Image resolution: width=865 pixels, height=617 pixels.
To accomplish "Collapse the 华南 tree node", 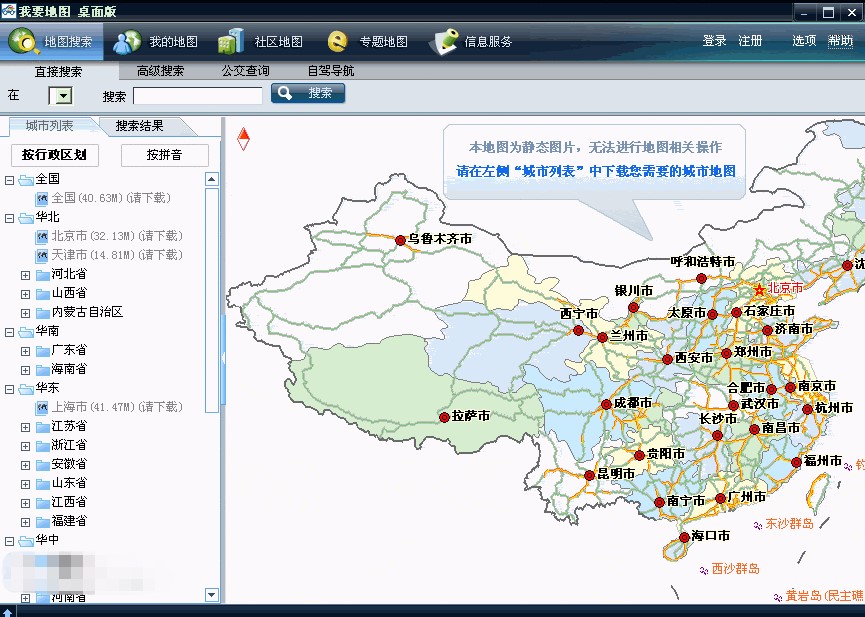I will 9,332.
